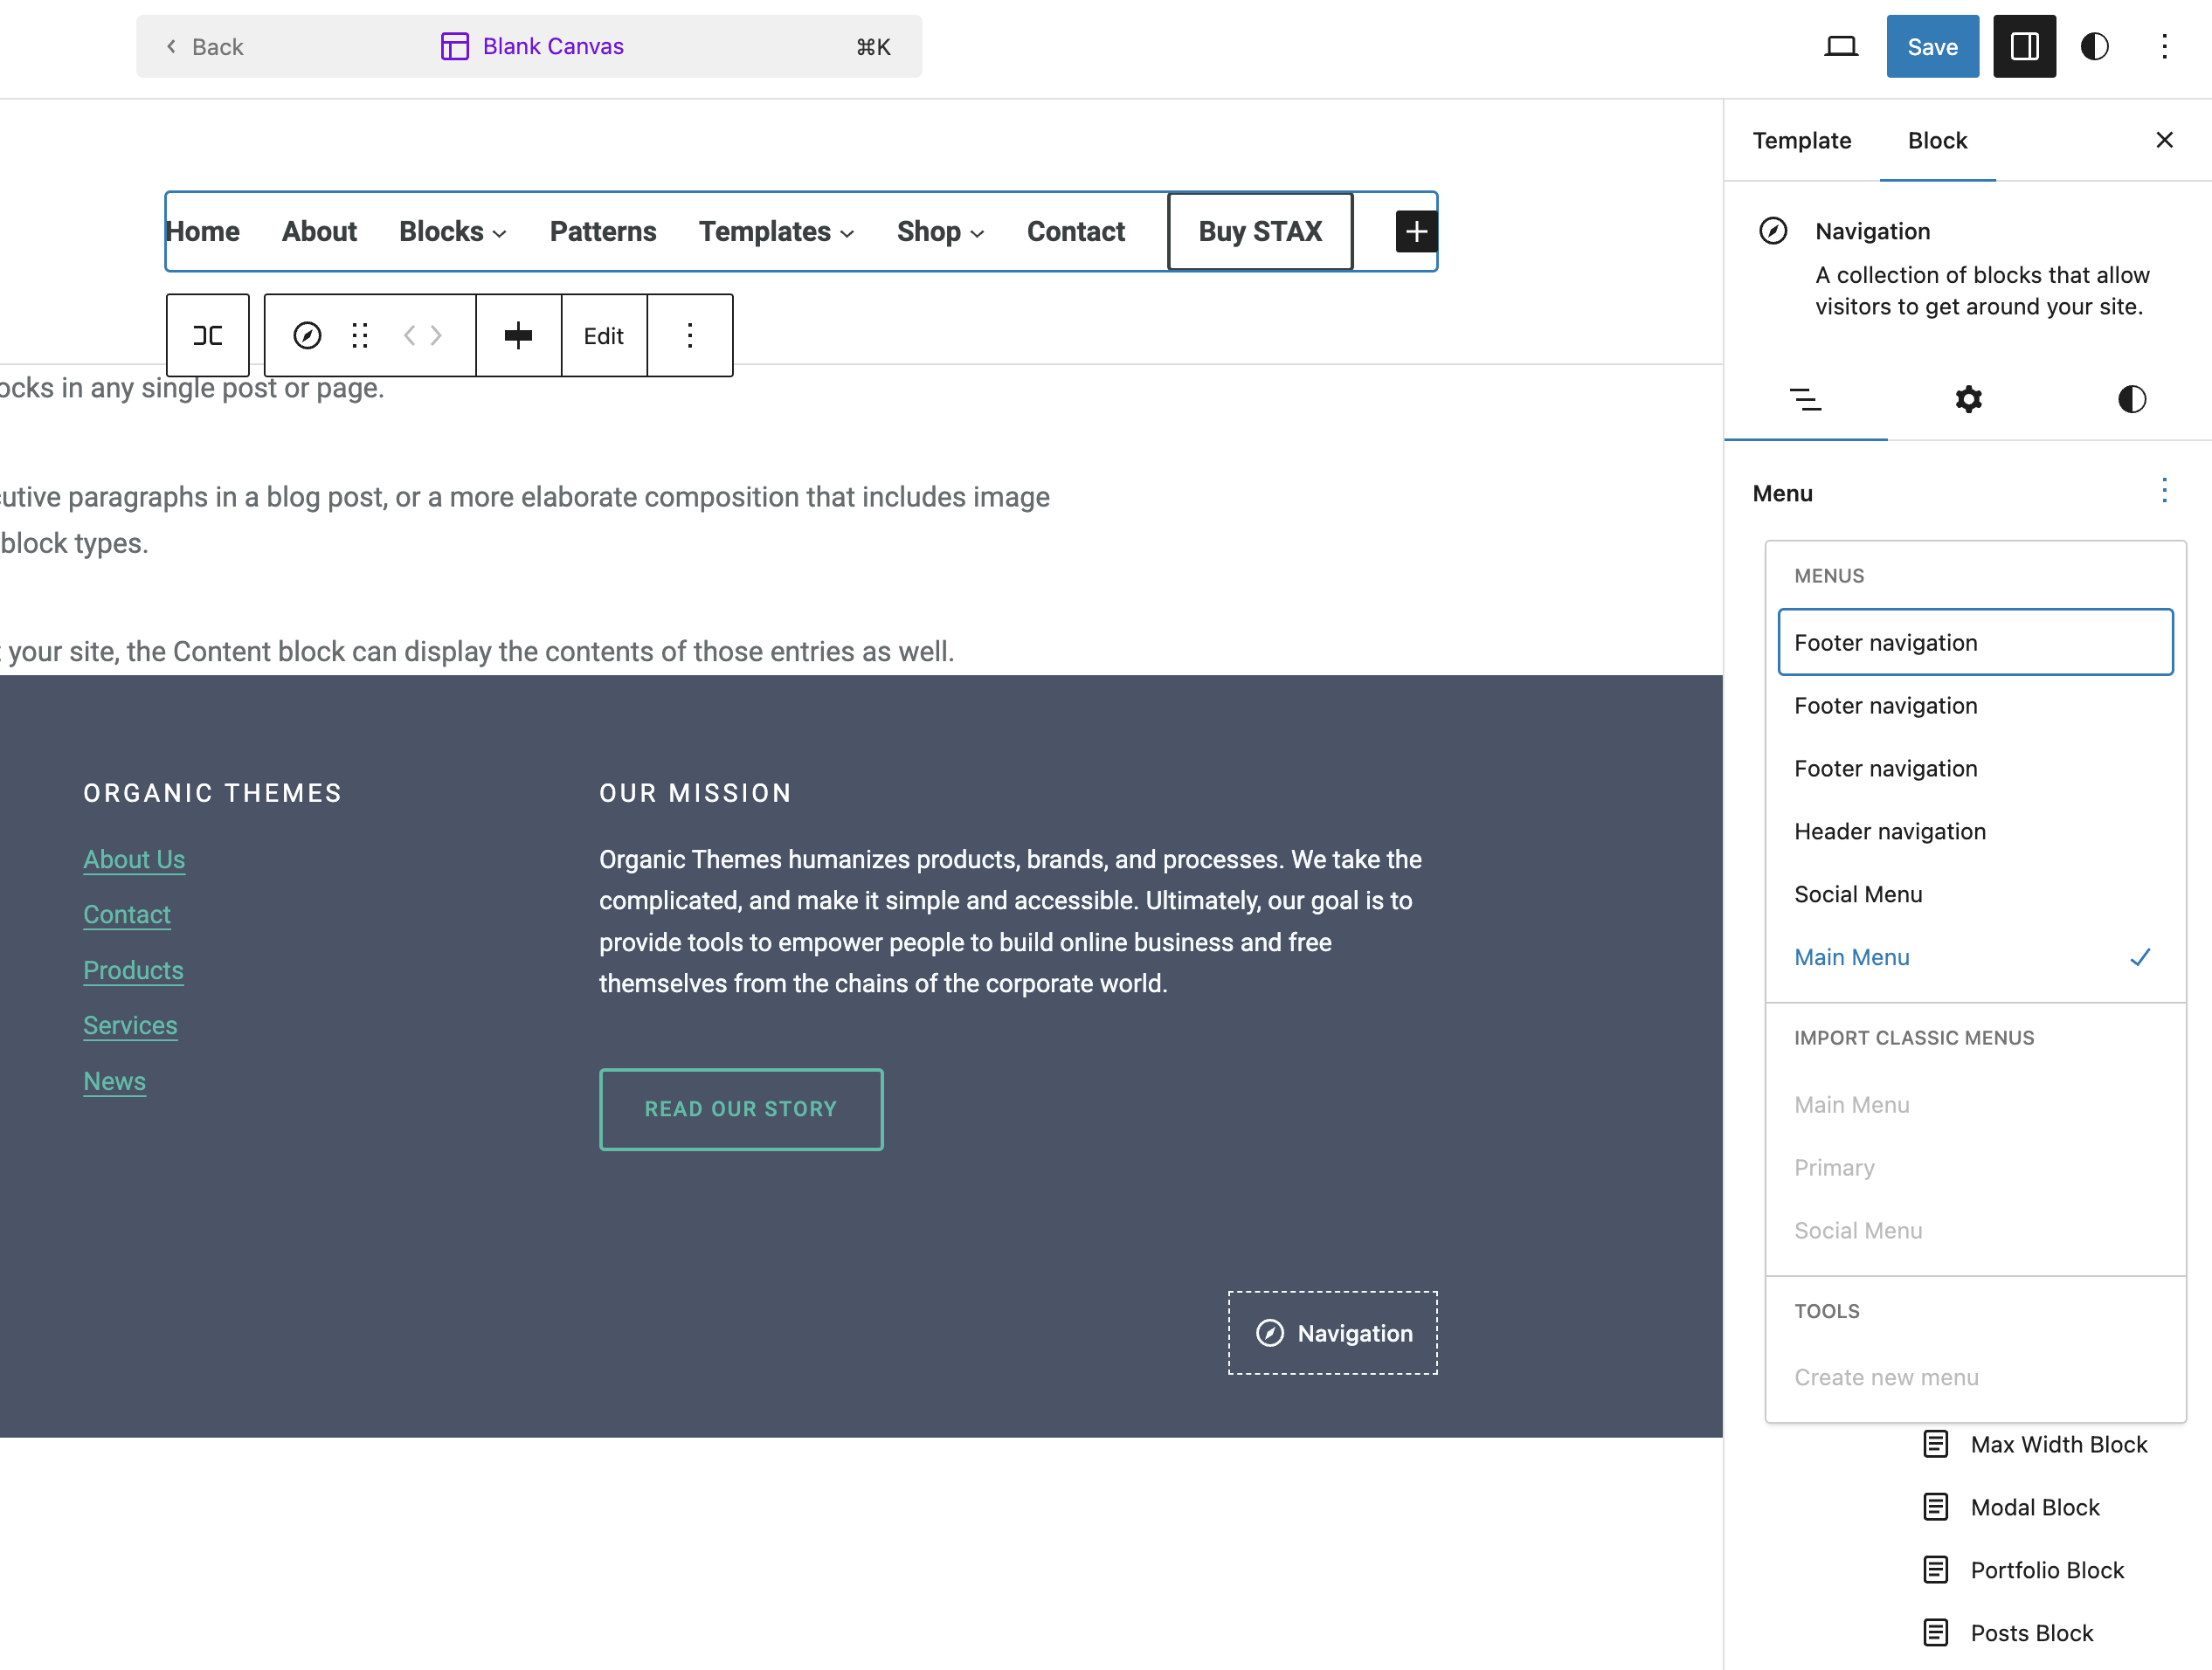Click the footer Contact link
Image resolution: width=2212 pixels, height=1670 pixels.
point(127,914)
